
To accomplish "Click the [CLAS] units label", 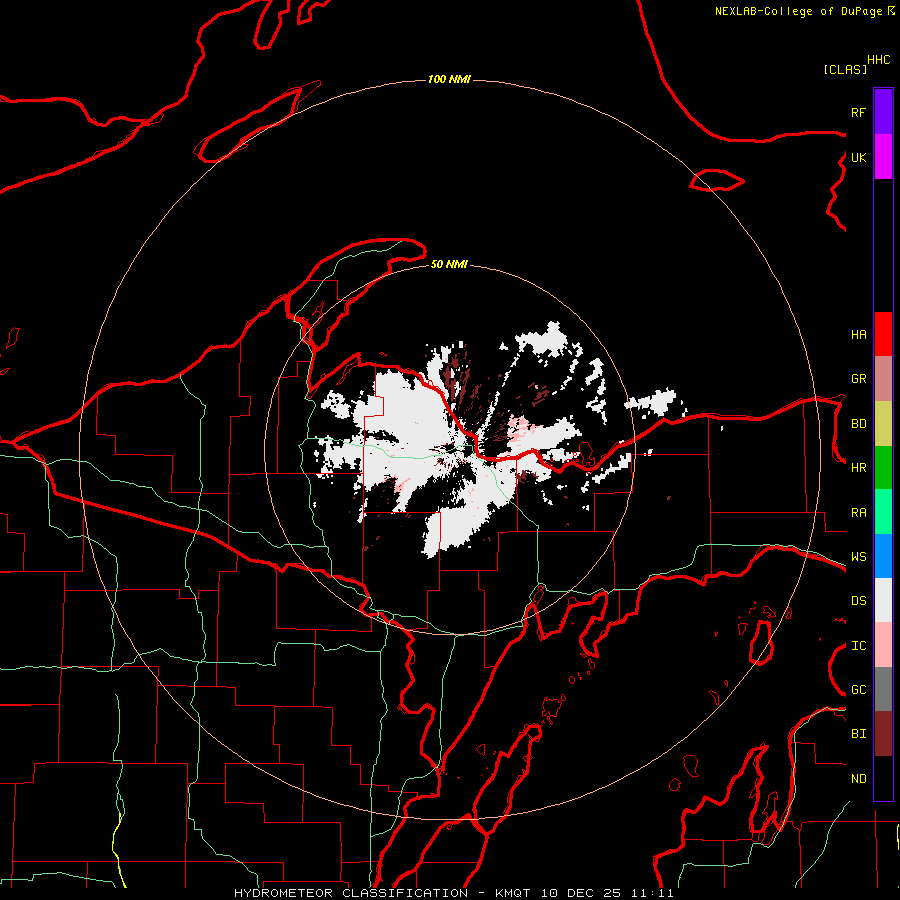I will point(845,69).
